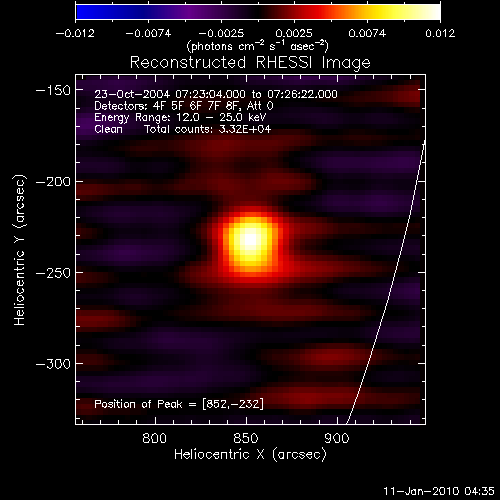Click the colorbar label '-0.0074'
This screenshot has height=500, width=500.
point(148,33)
